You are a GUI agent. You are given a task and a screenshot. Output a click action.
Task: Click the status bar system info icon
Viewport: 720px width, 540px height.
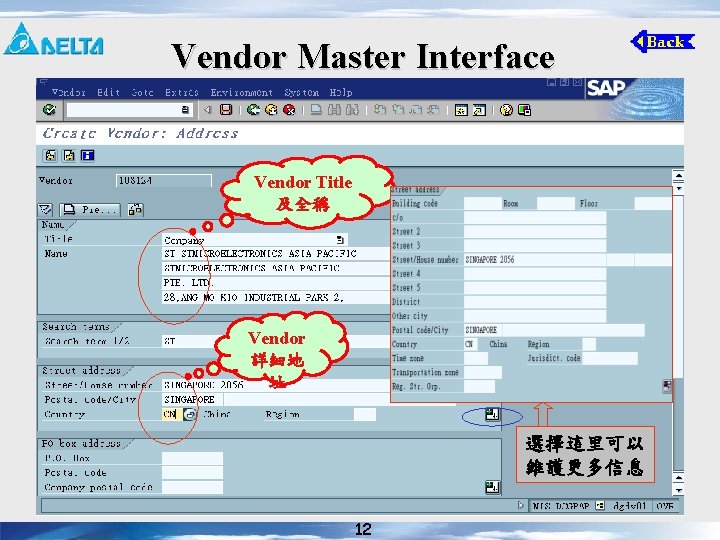click(600, 506)
